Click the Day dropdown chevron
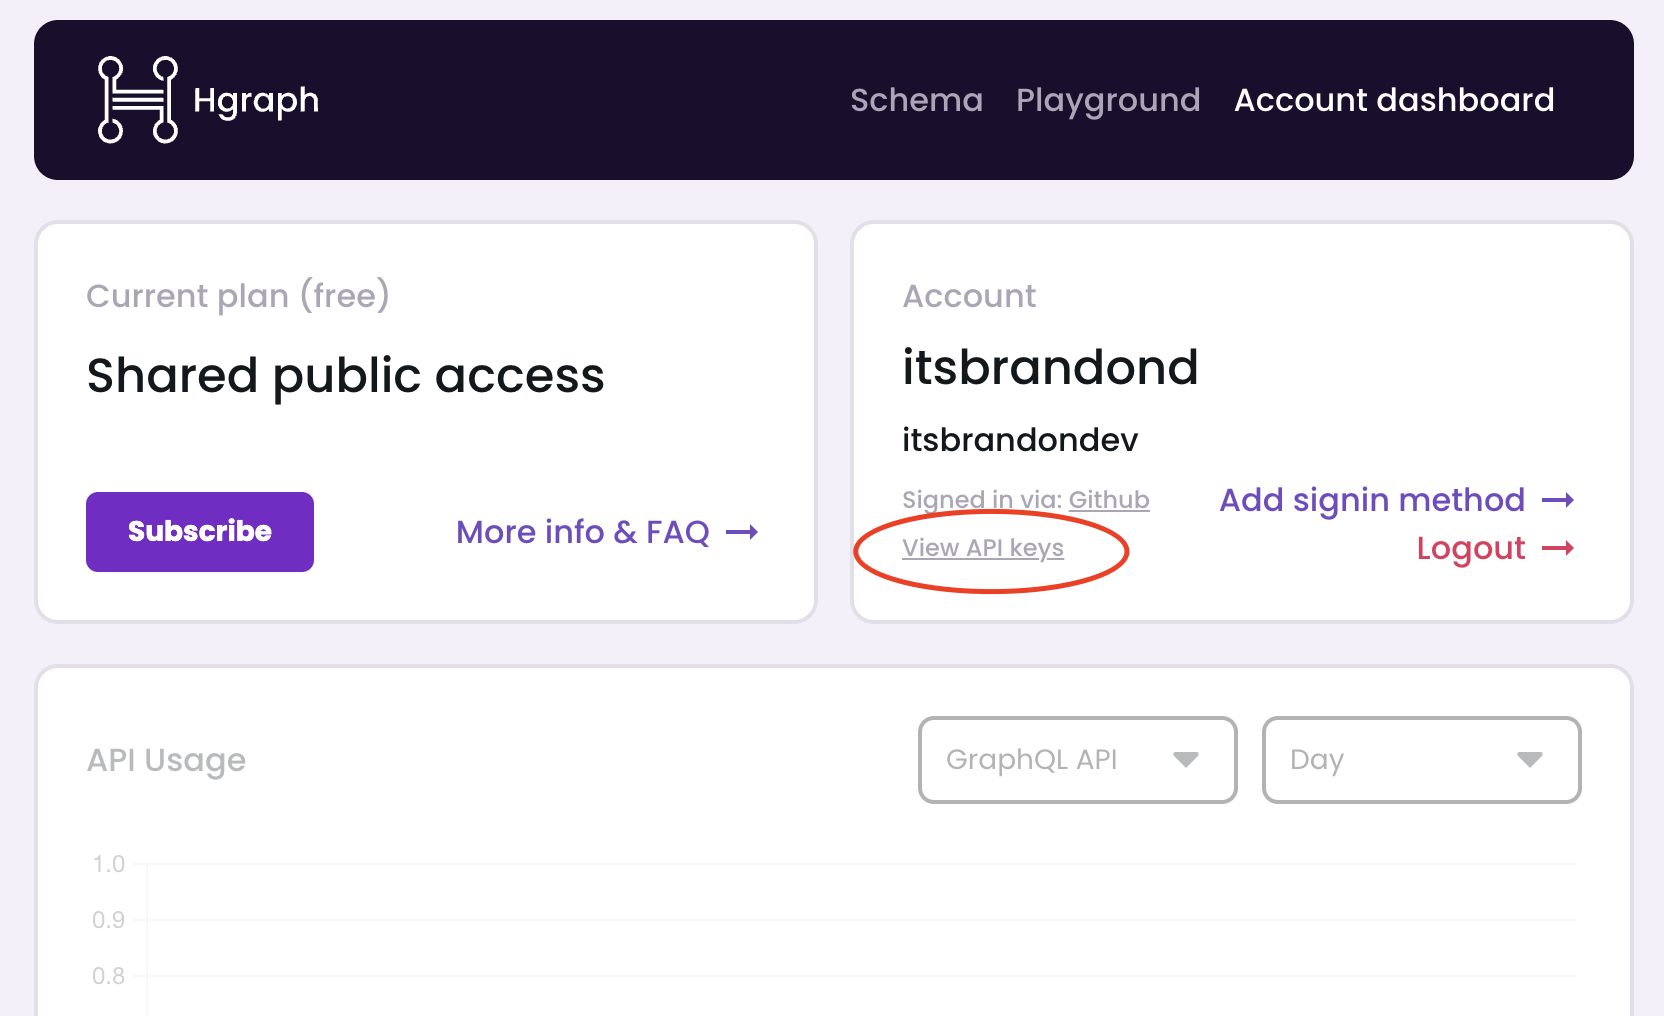The width and height of the screenshot is (1664, 1016). coord(1528,760)
